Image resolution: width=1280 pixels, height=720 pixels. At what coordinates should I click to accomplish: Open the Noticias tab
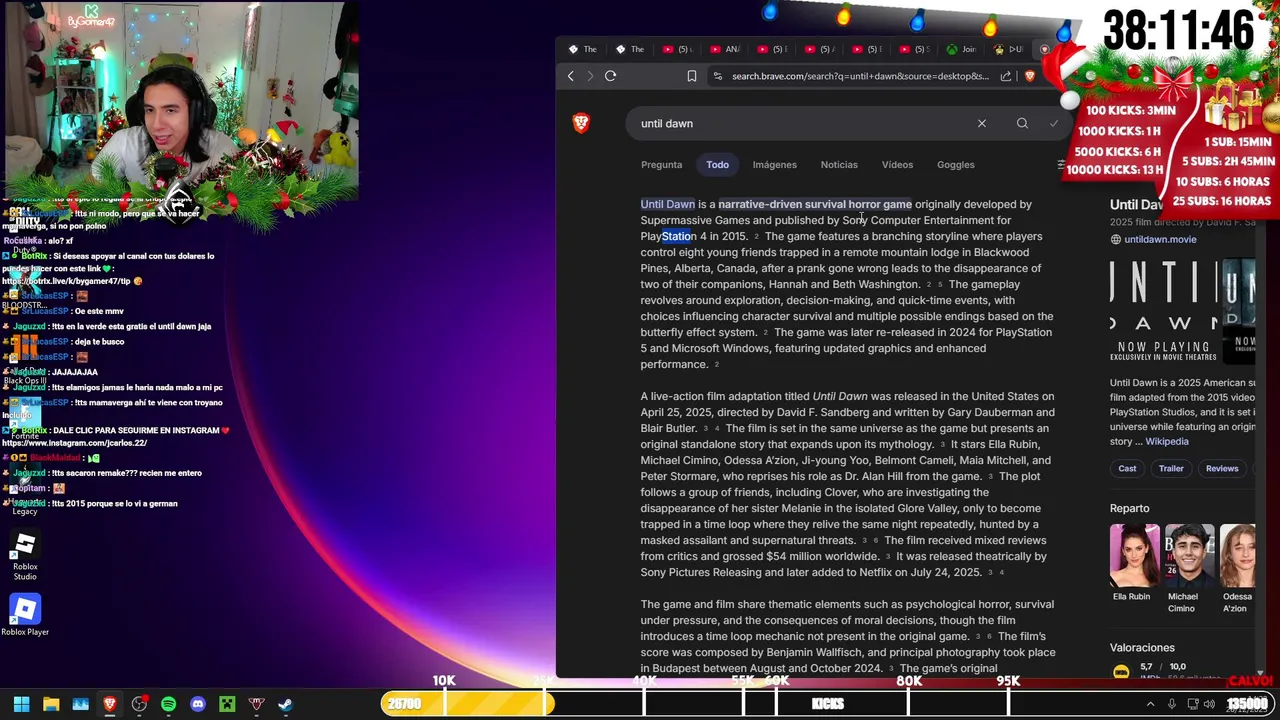839,165
